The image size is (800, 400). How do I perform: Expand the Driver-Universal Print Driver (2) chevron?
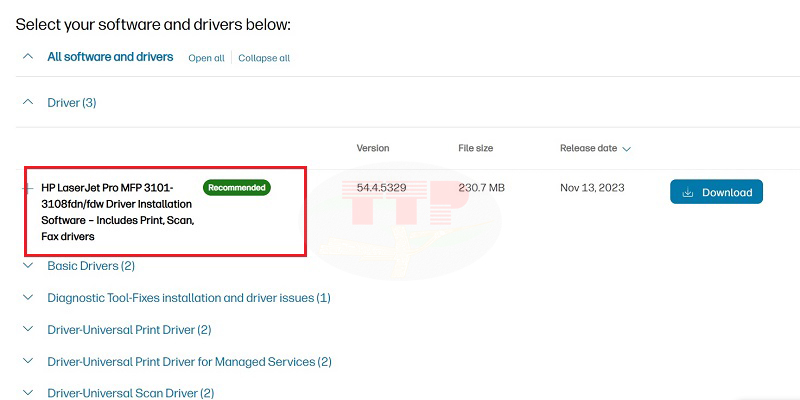pos(29,329)
